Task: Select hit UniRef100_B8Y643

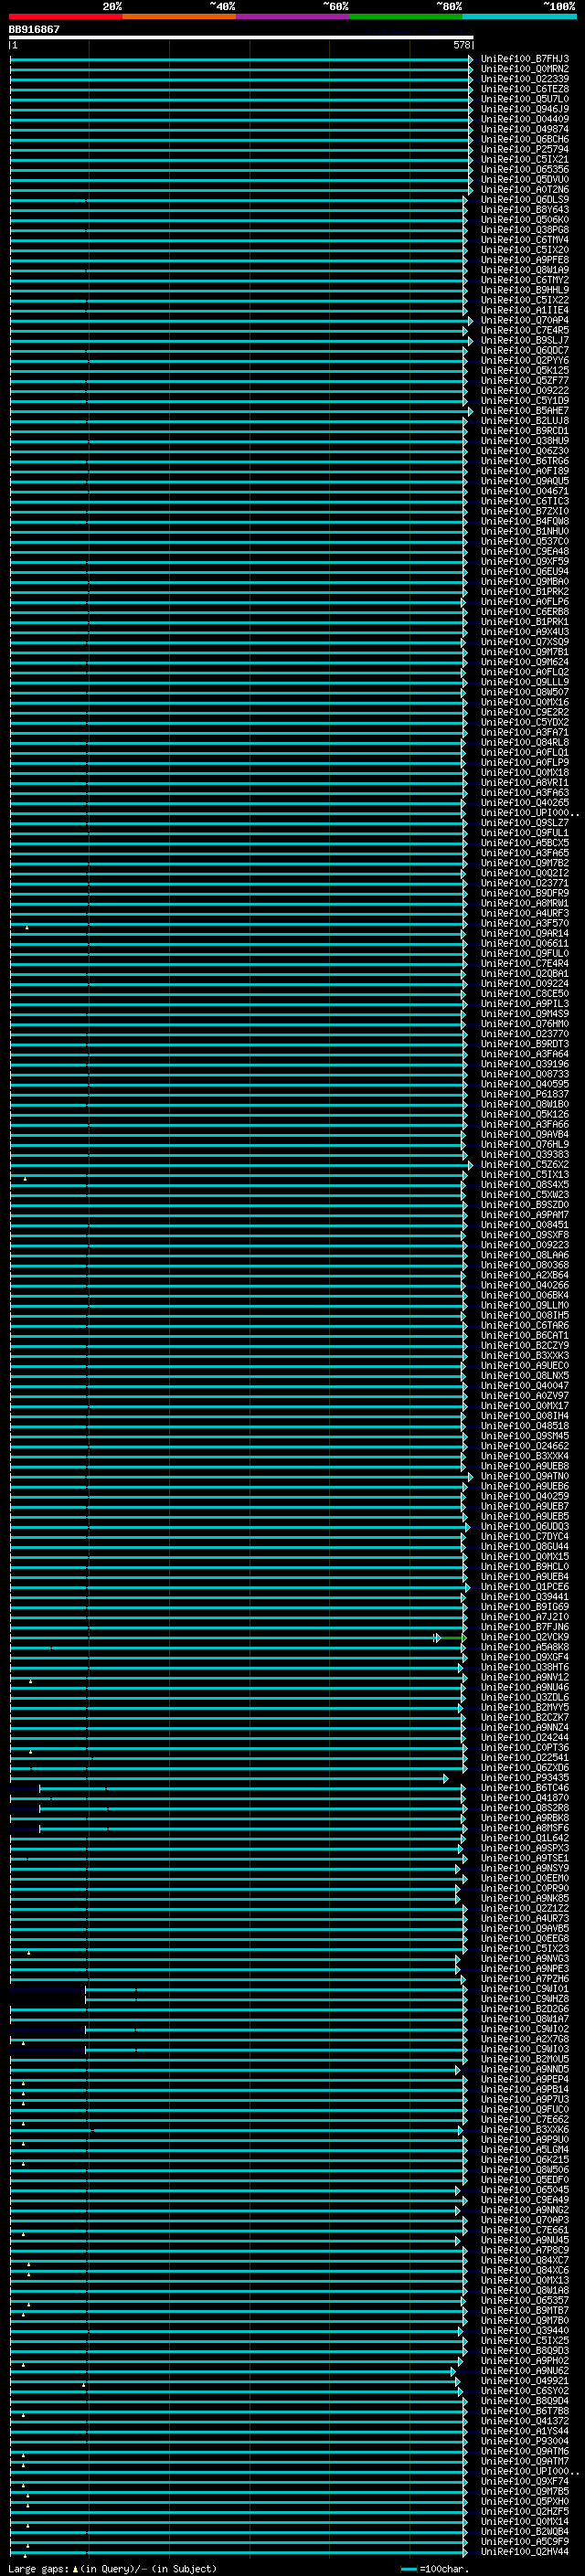Action: (524, 210)
